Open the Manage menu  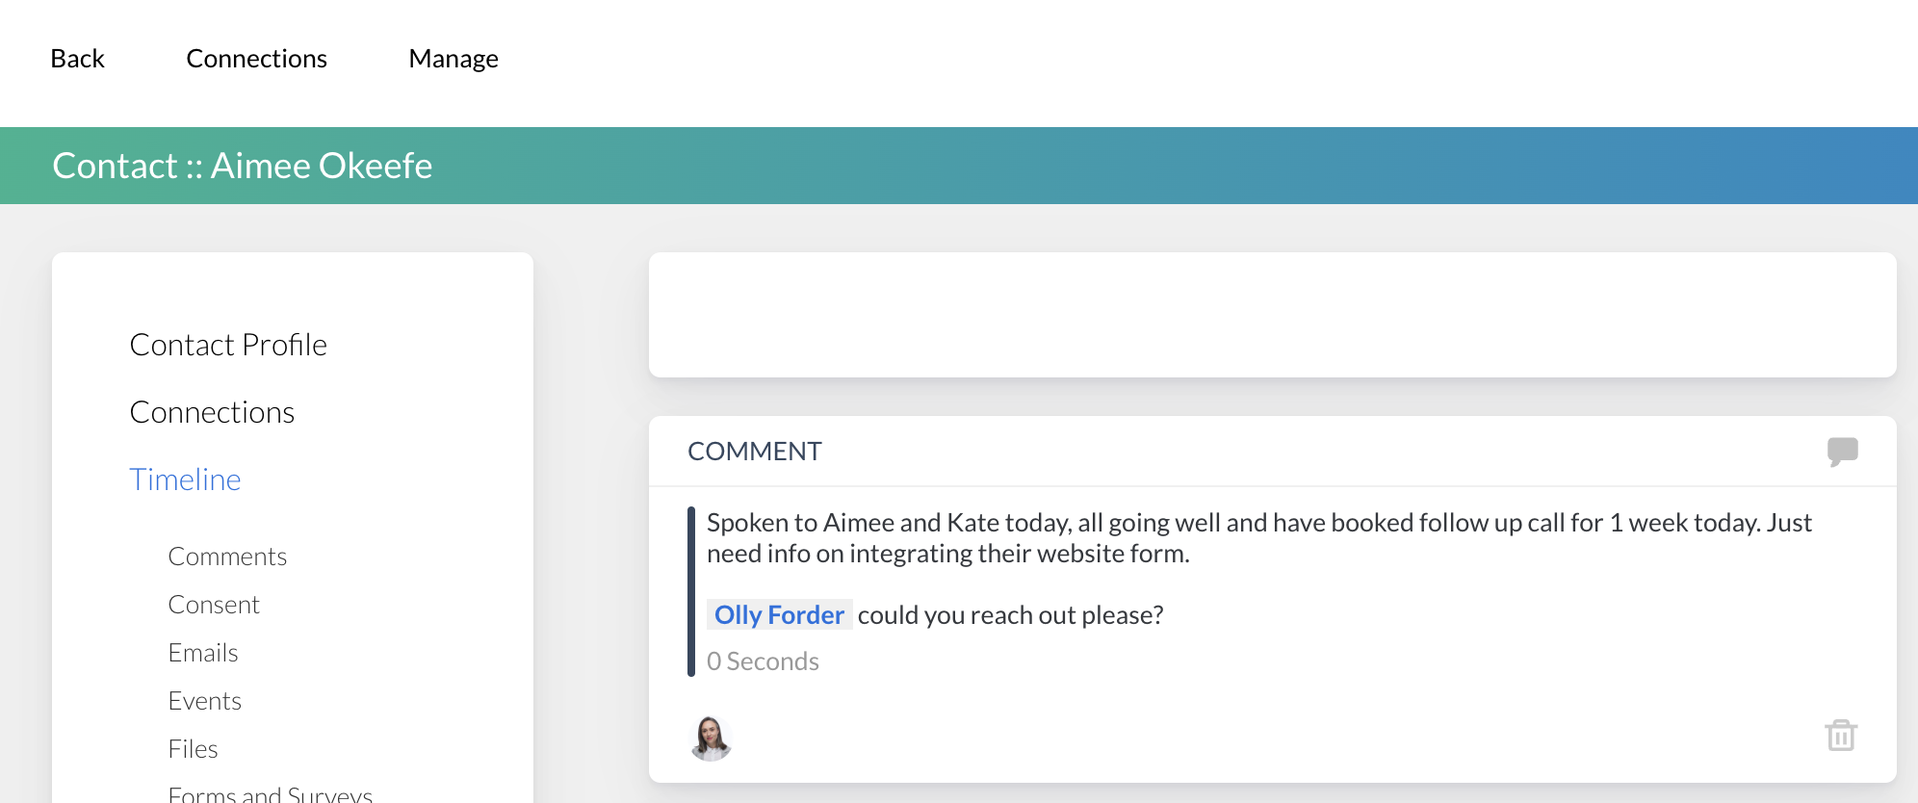point(453,59)
